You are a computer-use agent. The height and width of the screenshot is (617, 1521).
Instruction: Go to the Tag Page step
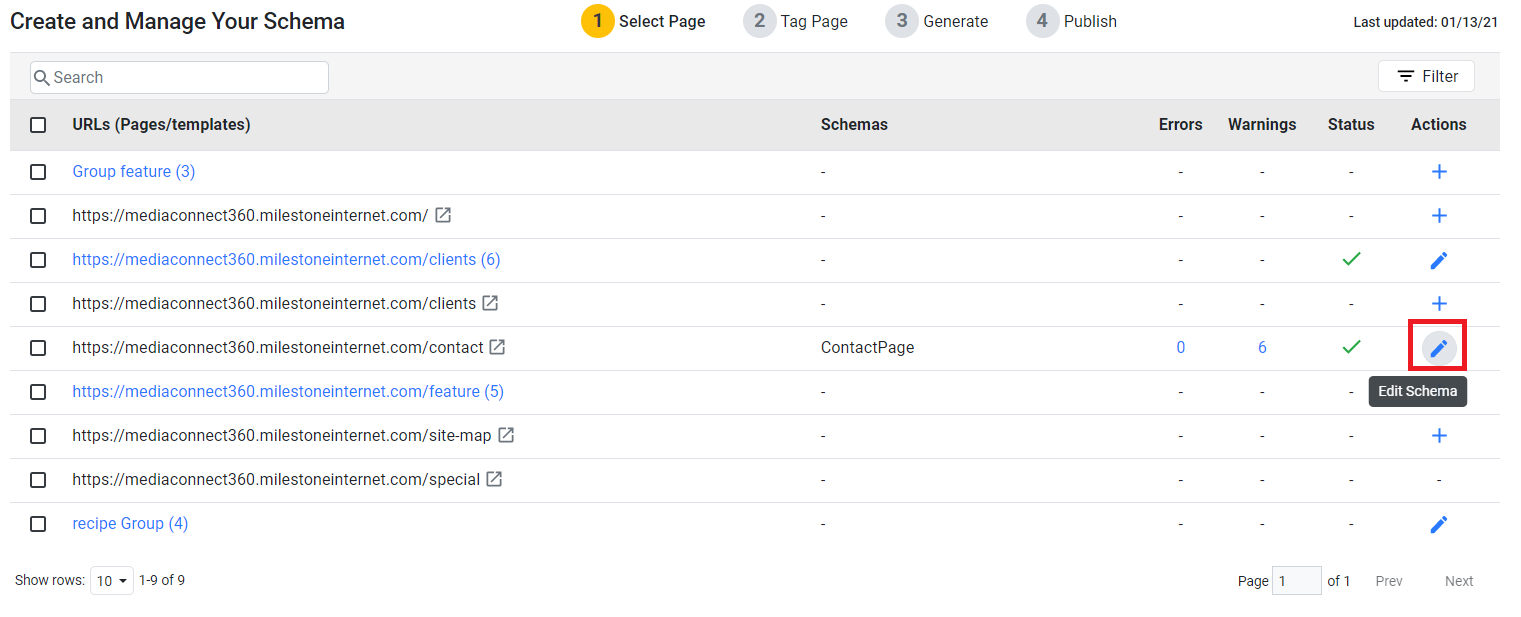point(796,21)
